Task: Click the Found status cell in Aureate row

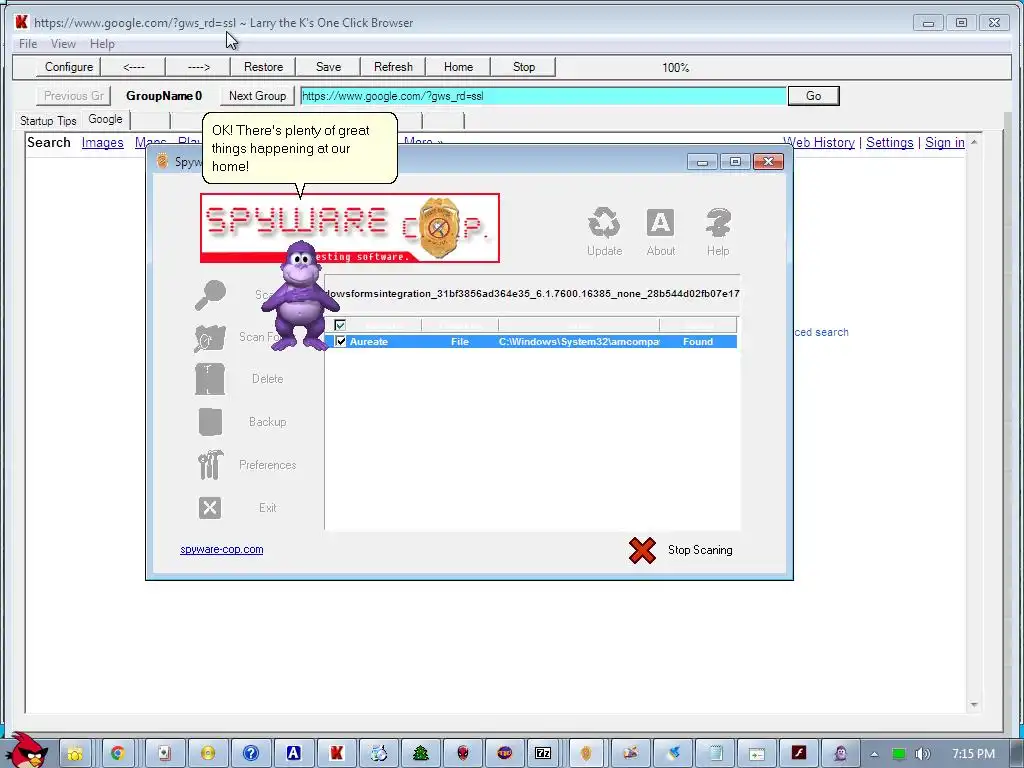Action: (x=698, y=342)
